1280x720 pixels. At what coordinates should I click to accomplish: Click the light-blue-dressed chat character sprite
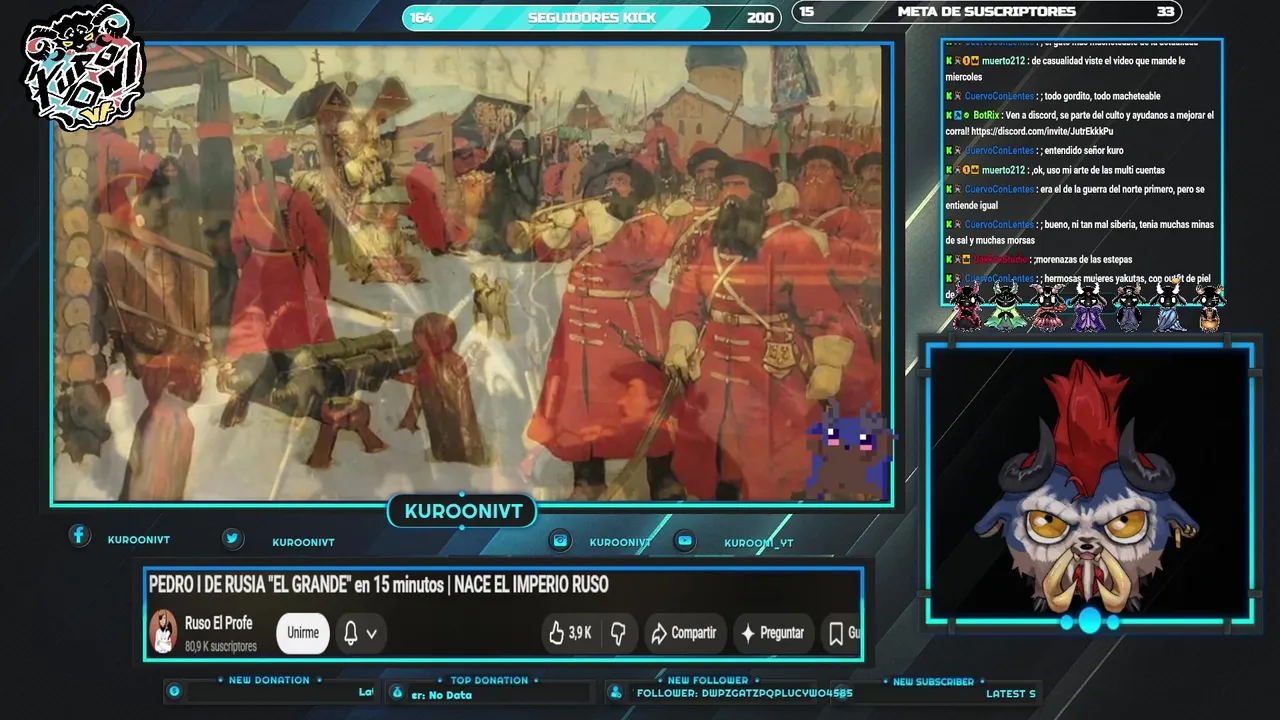(1168, 307)
